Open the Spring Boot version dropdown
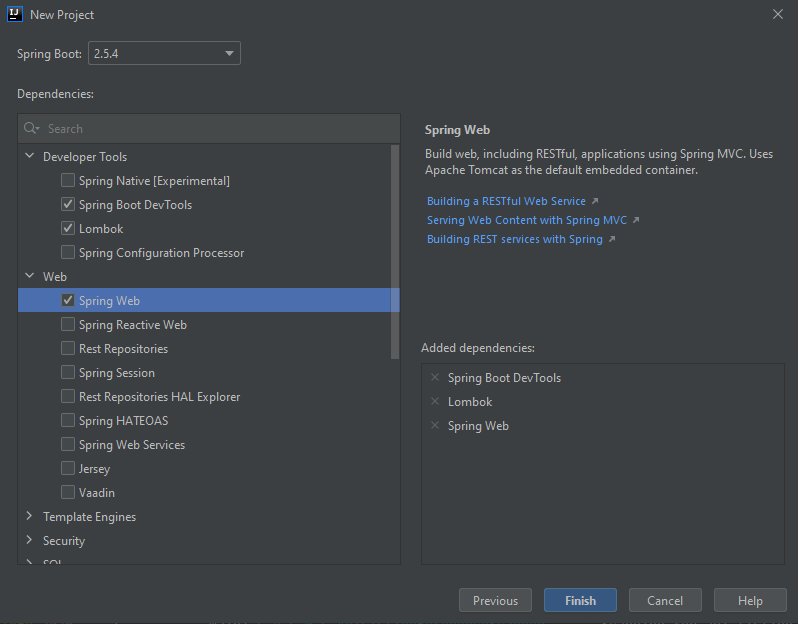The image size is (798, 624). 164,53
